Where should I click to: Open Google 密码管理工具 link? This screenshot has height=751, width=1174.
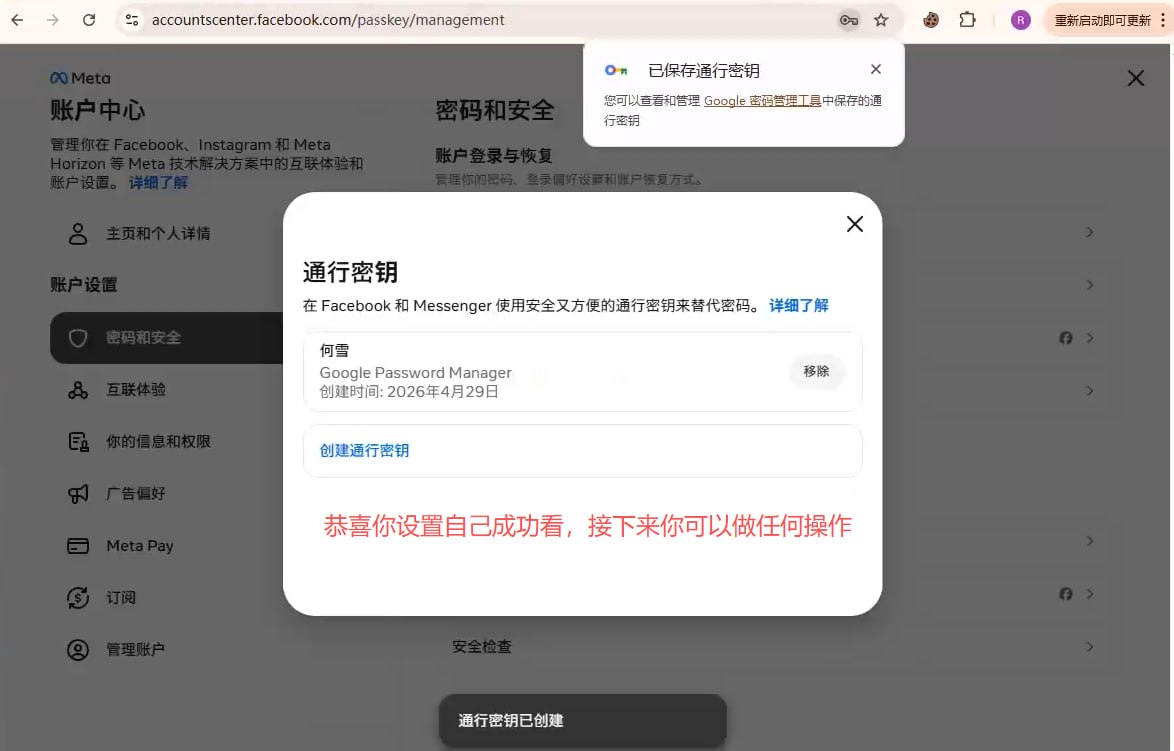click(x=762, y=101)
